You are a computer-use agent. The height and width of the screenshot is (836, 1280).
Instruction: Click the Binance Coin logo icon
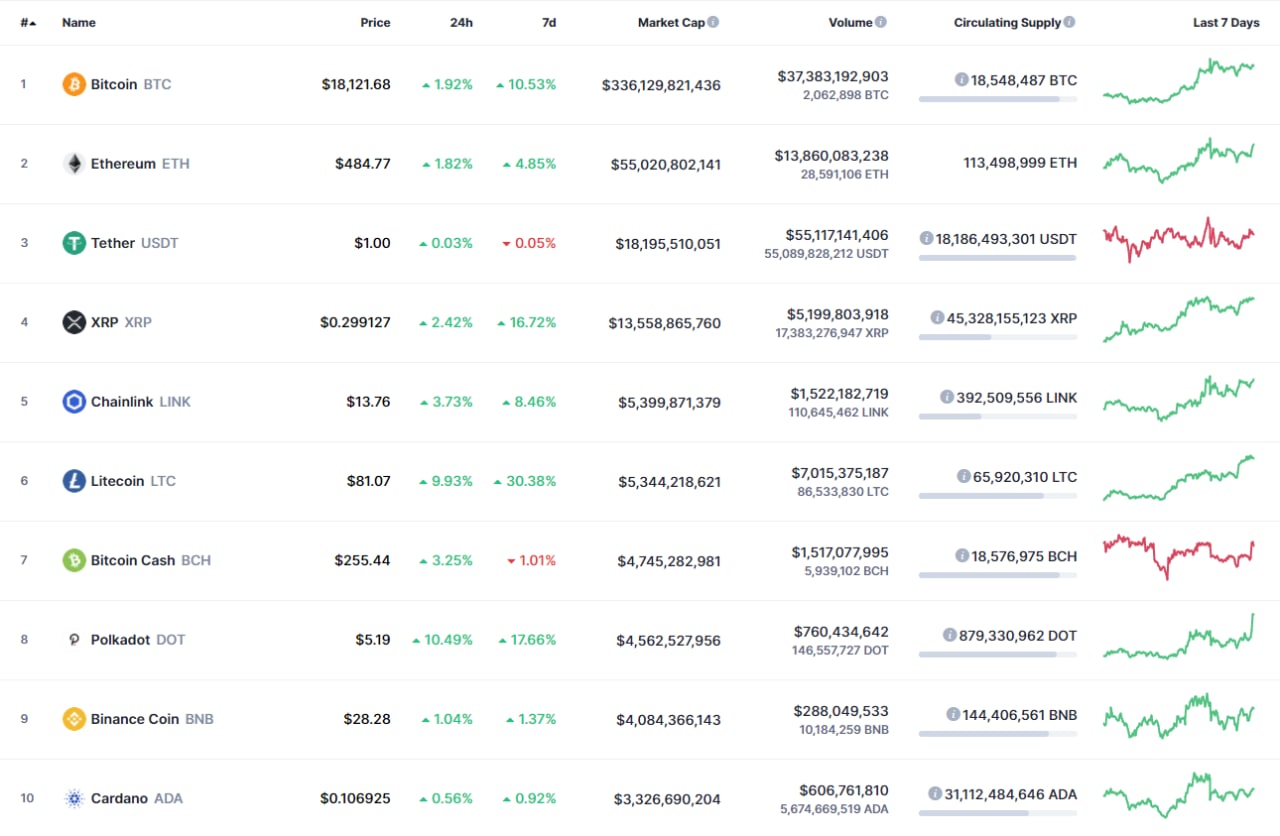pyautogui.click(x=74, y=719)
